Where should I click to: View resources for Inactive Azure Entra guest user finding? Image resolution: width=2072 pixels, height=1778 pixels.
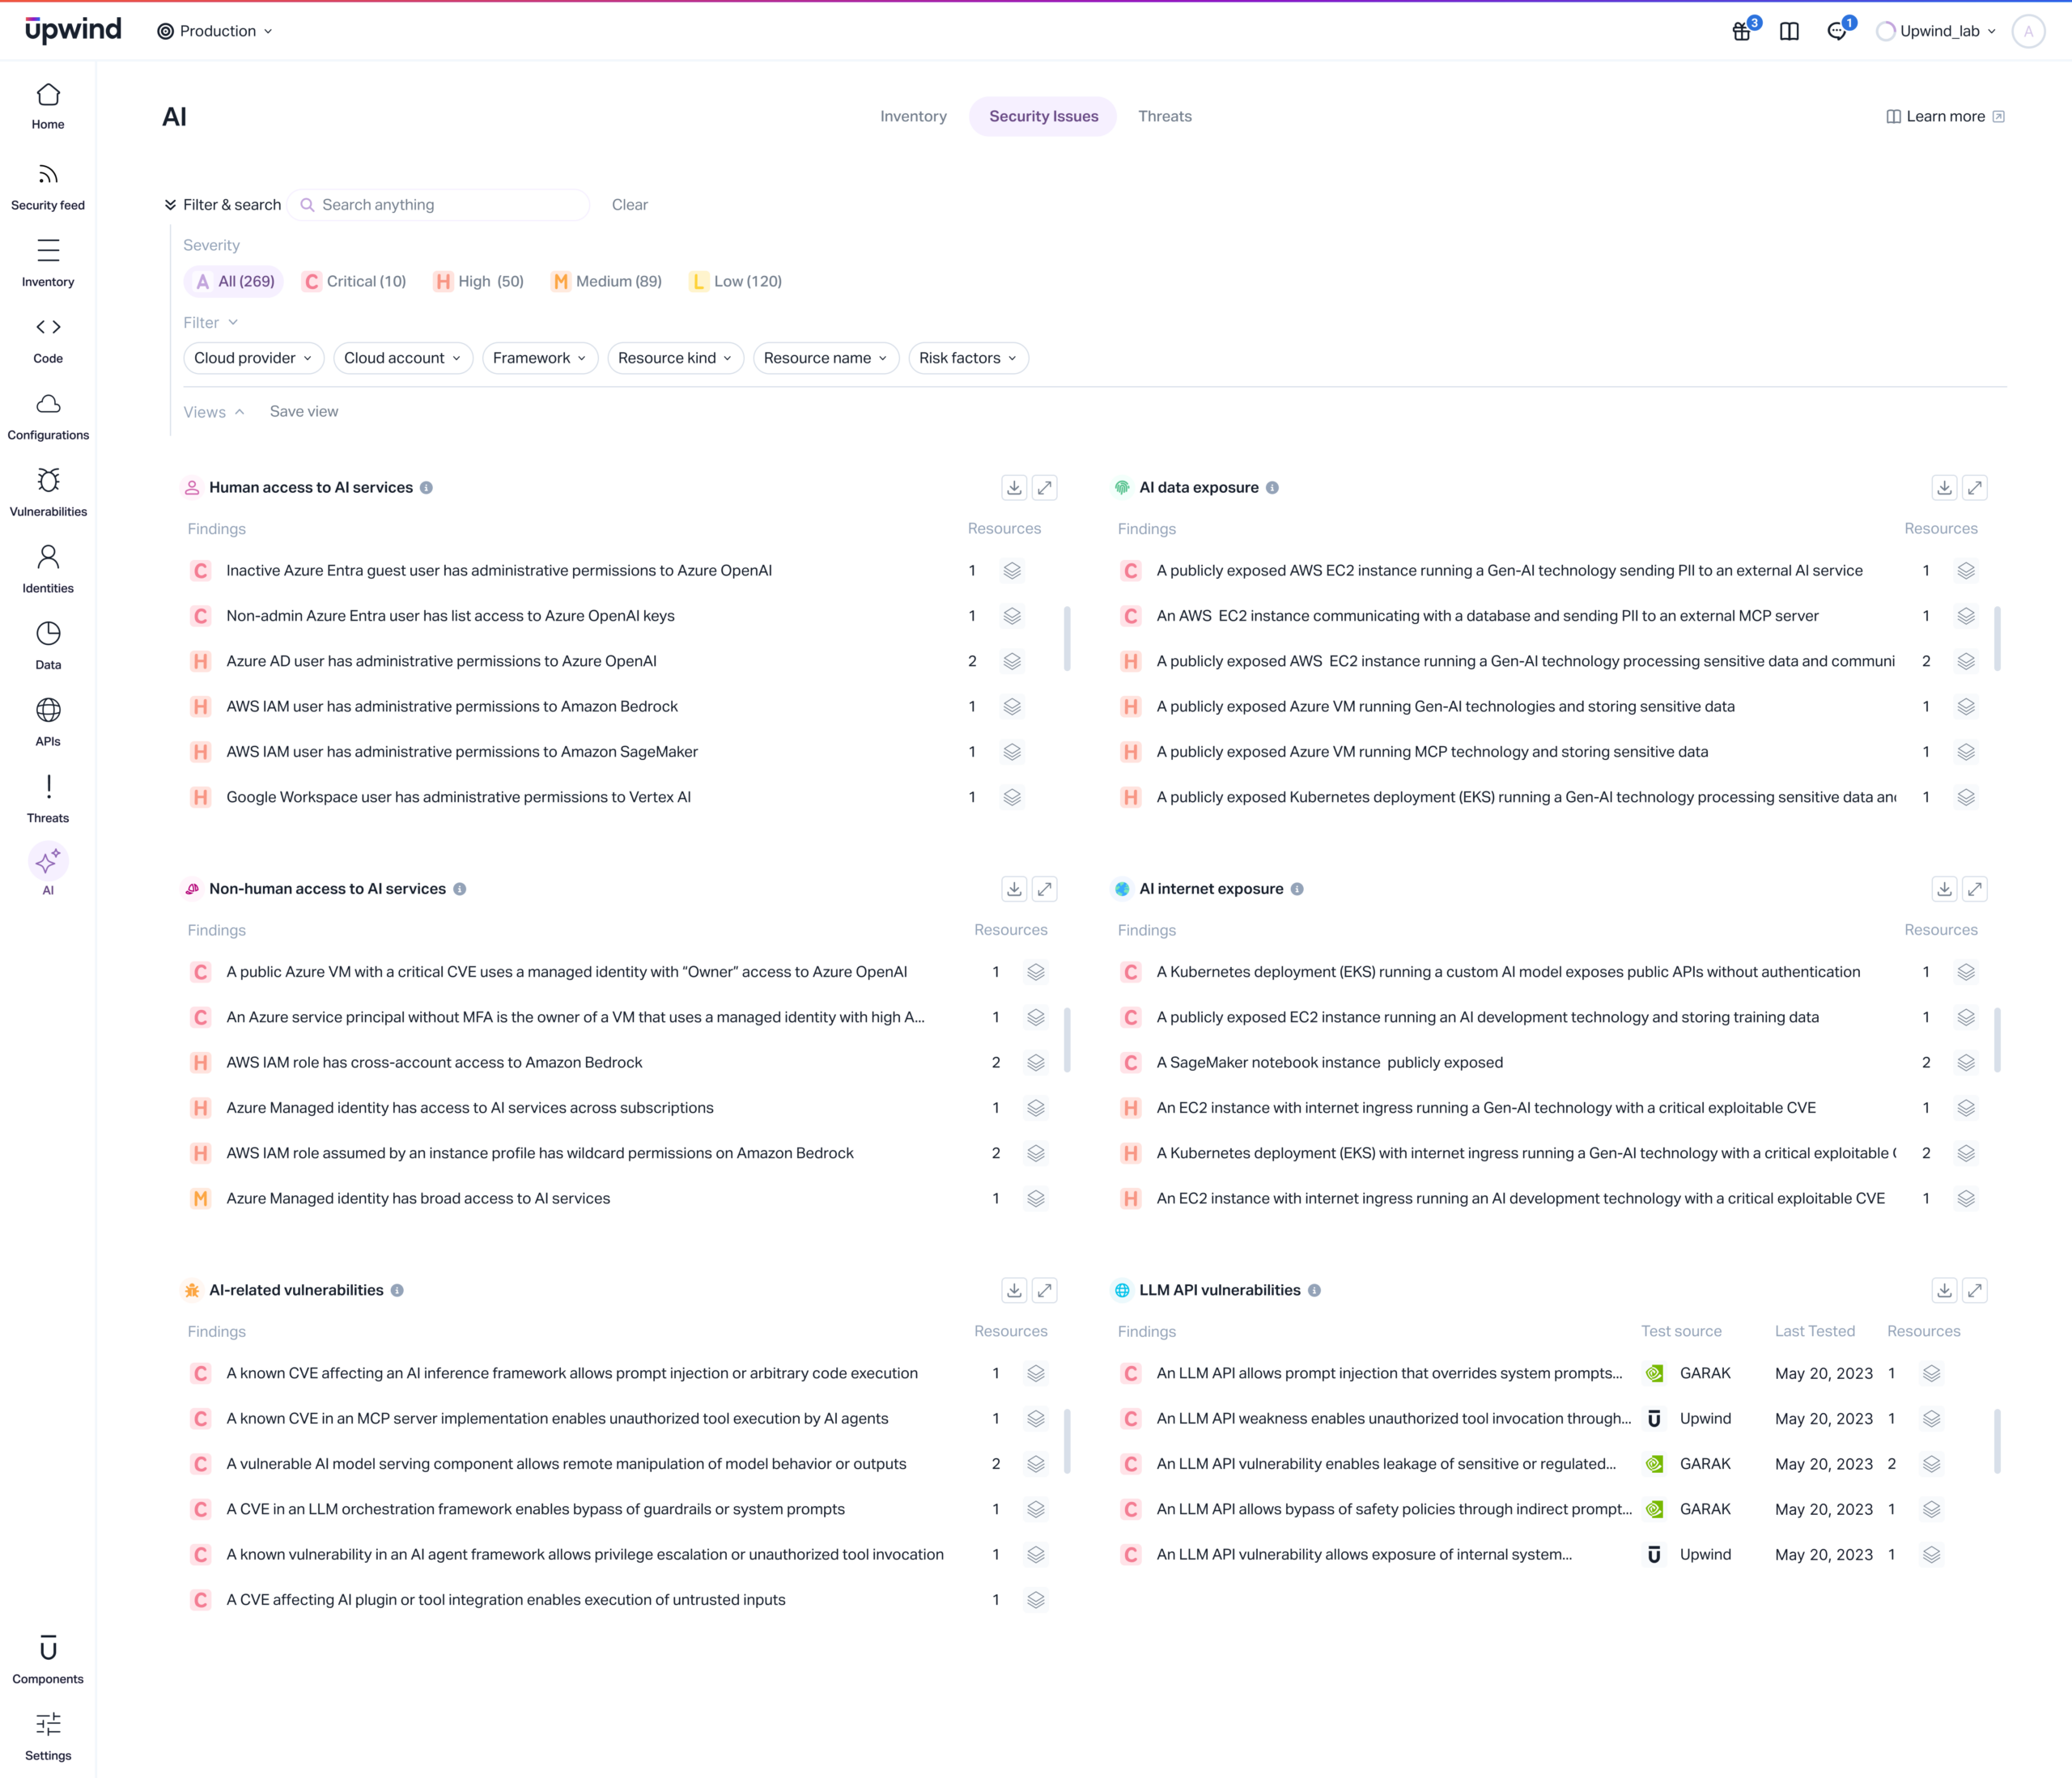click(x=1012, y=570)
